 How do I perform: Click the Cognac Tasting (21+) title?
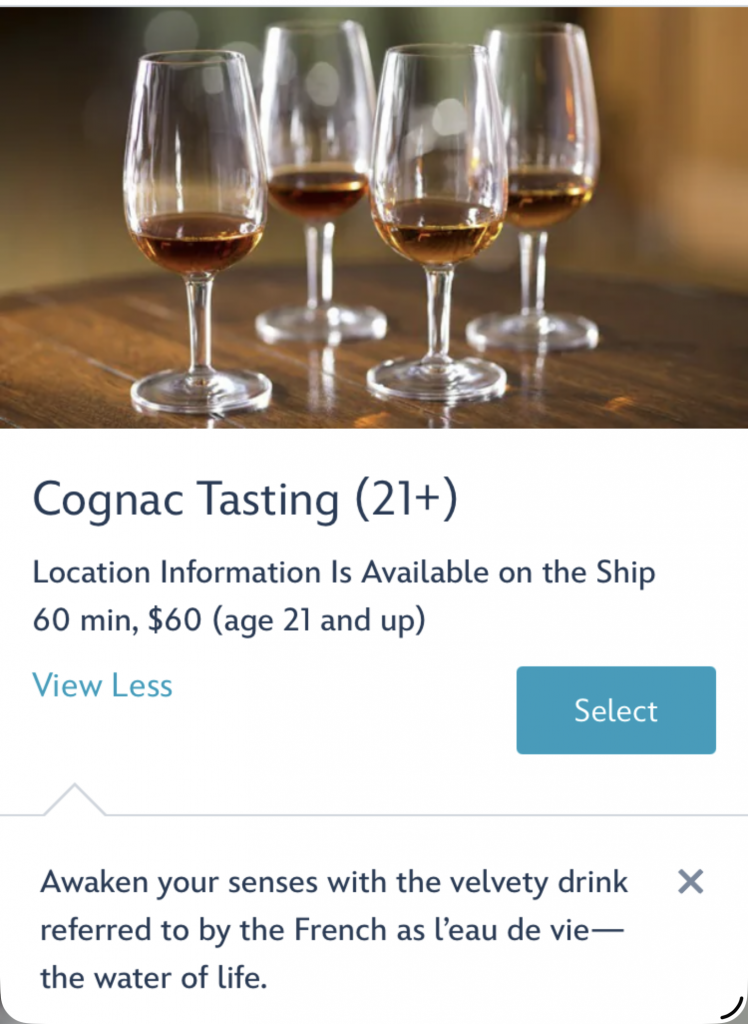pyautogui.click(x=244, y=500)
